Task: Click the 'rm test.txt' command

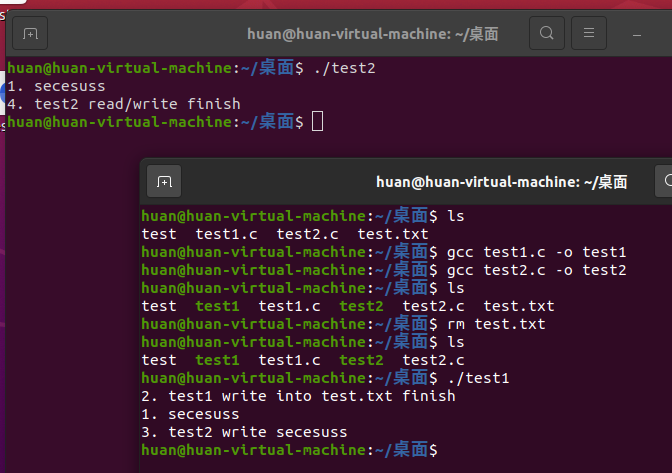Action: [x=496, y=324]
